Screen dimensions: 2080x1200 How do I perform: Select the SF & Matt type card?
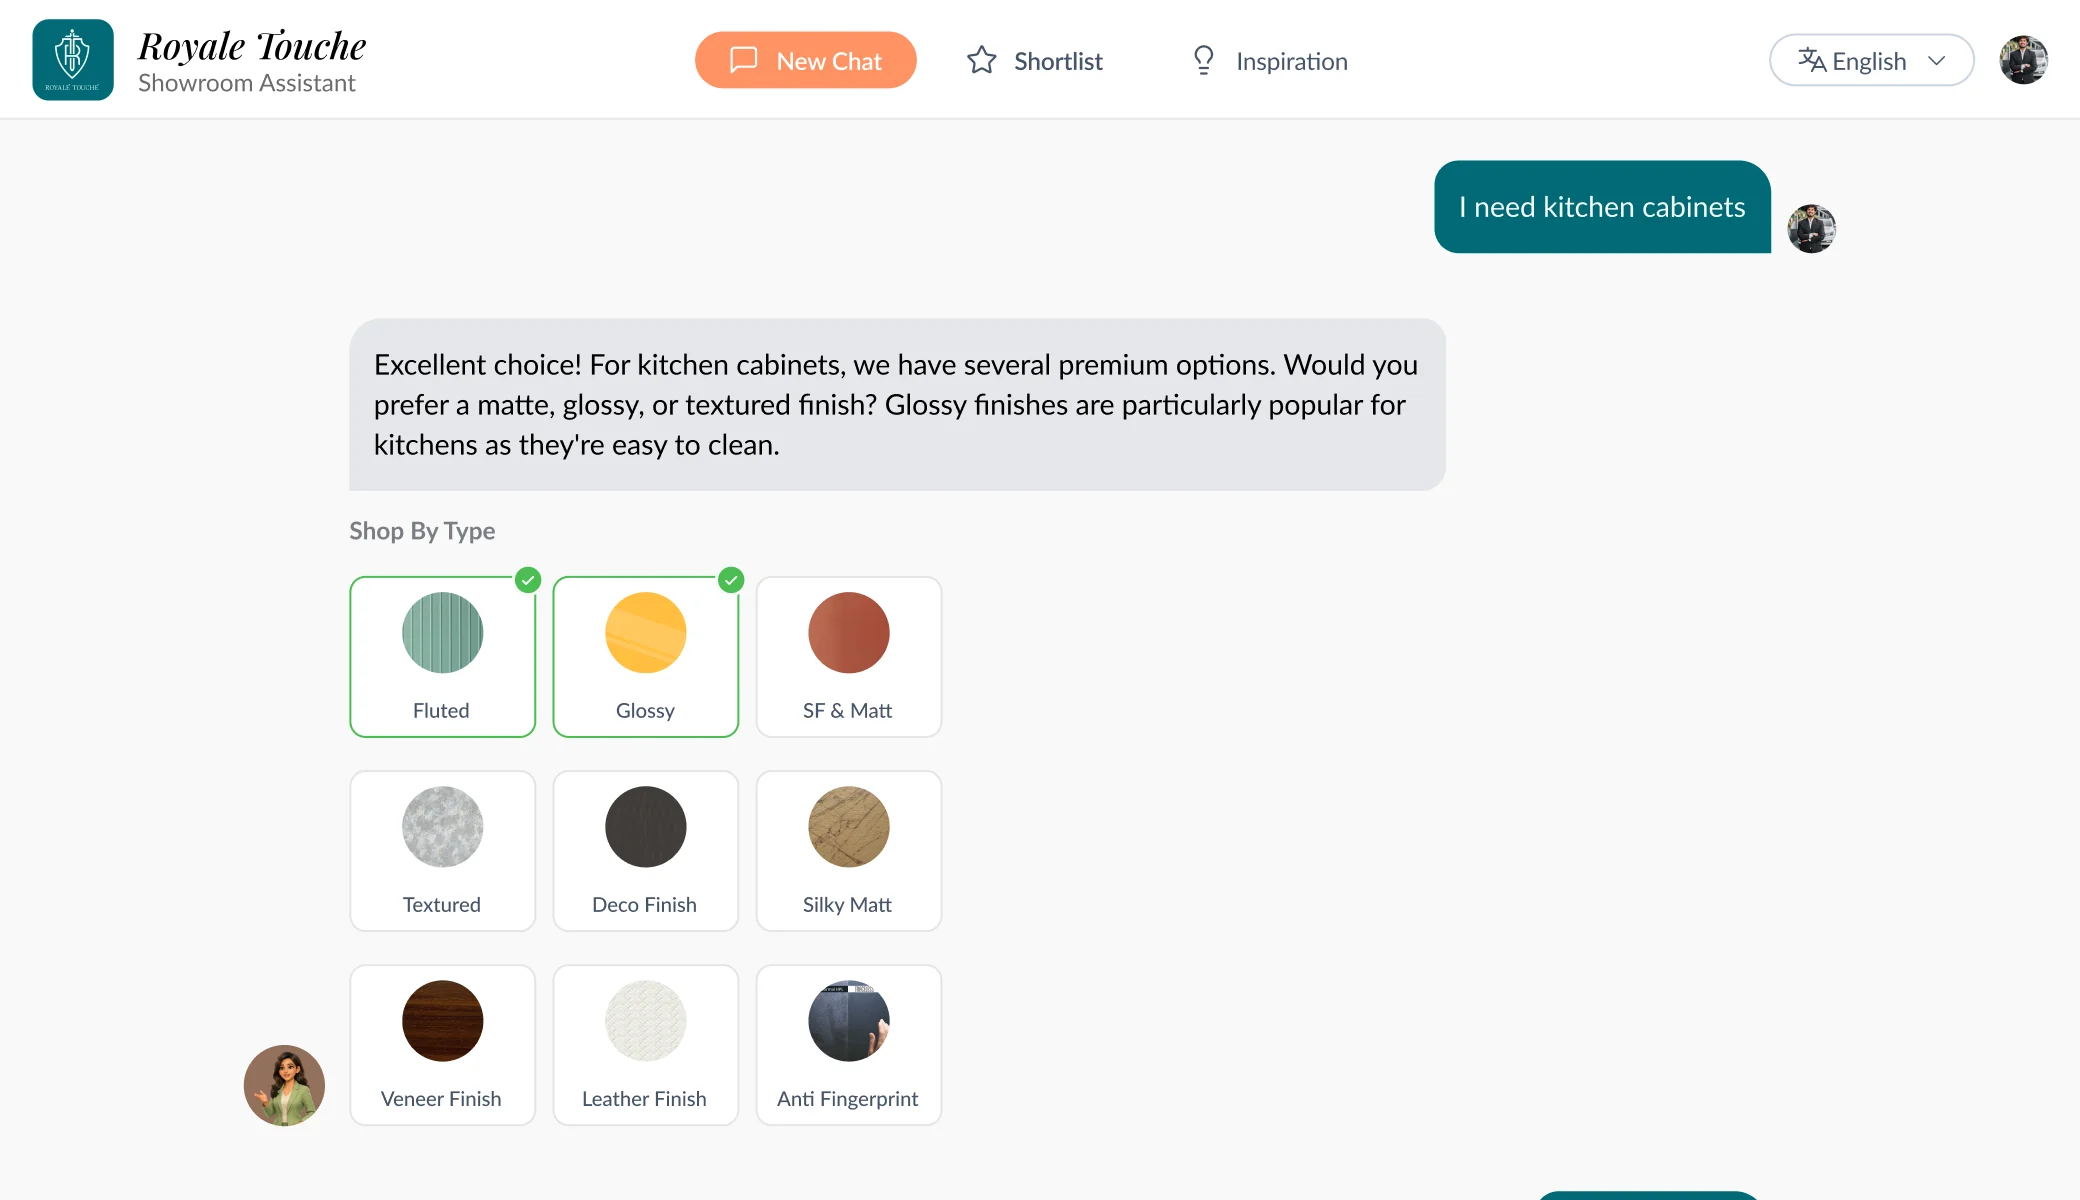848,657
